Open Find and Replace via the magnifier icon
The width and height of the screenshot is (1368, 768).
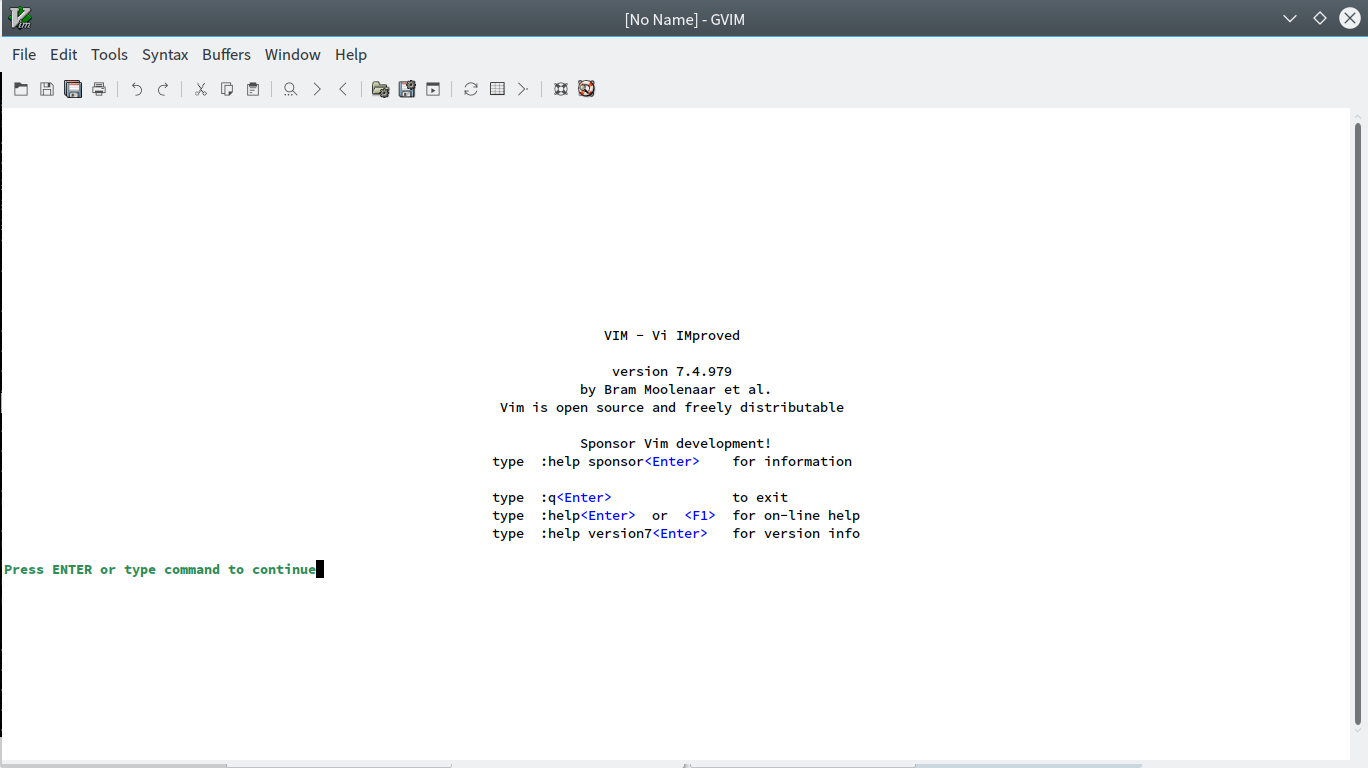coord(291,89)
